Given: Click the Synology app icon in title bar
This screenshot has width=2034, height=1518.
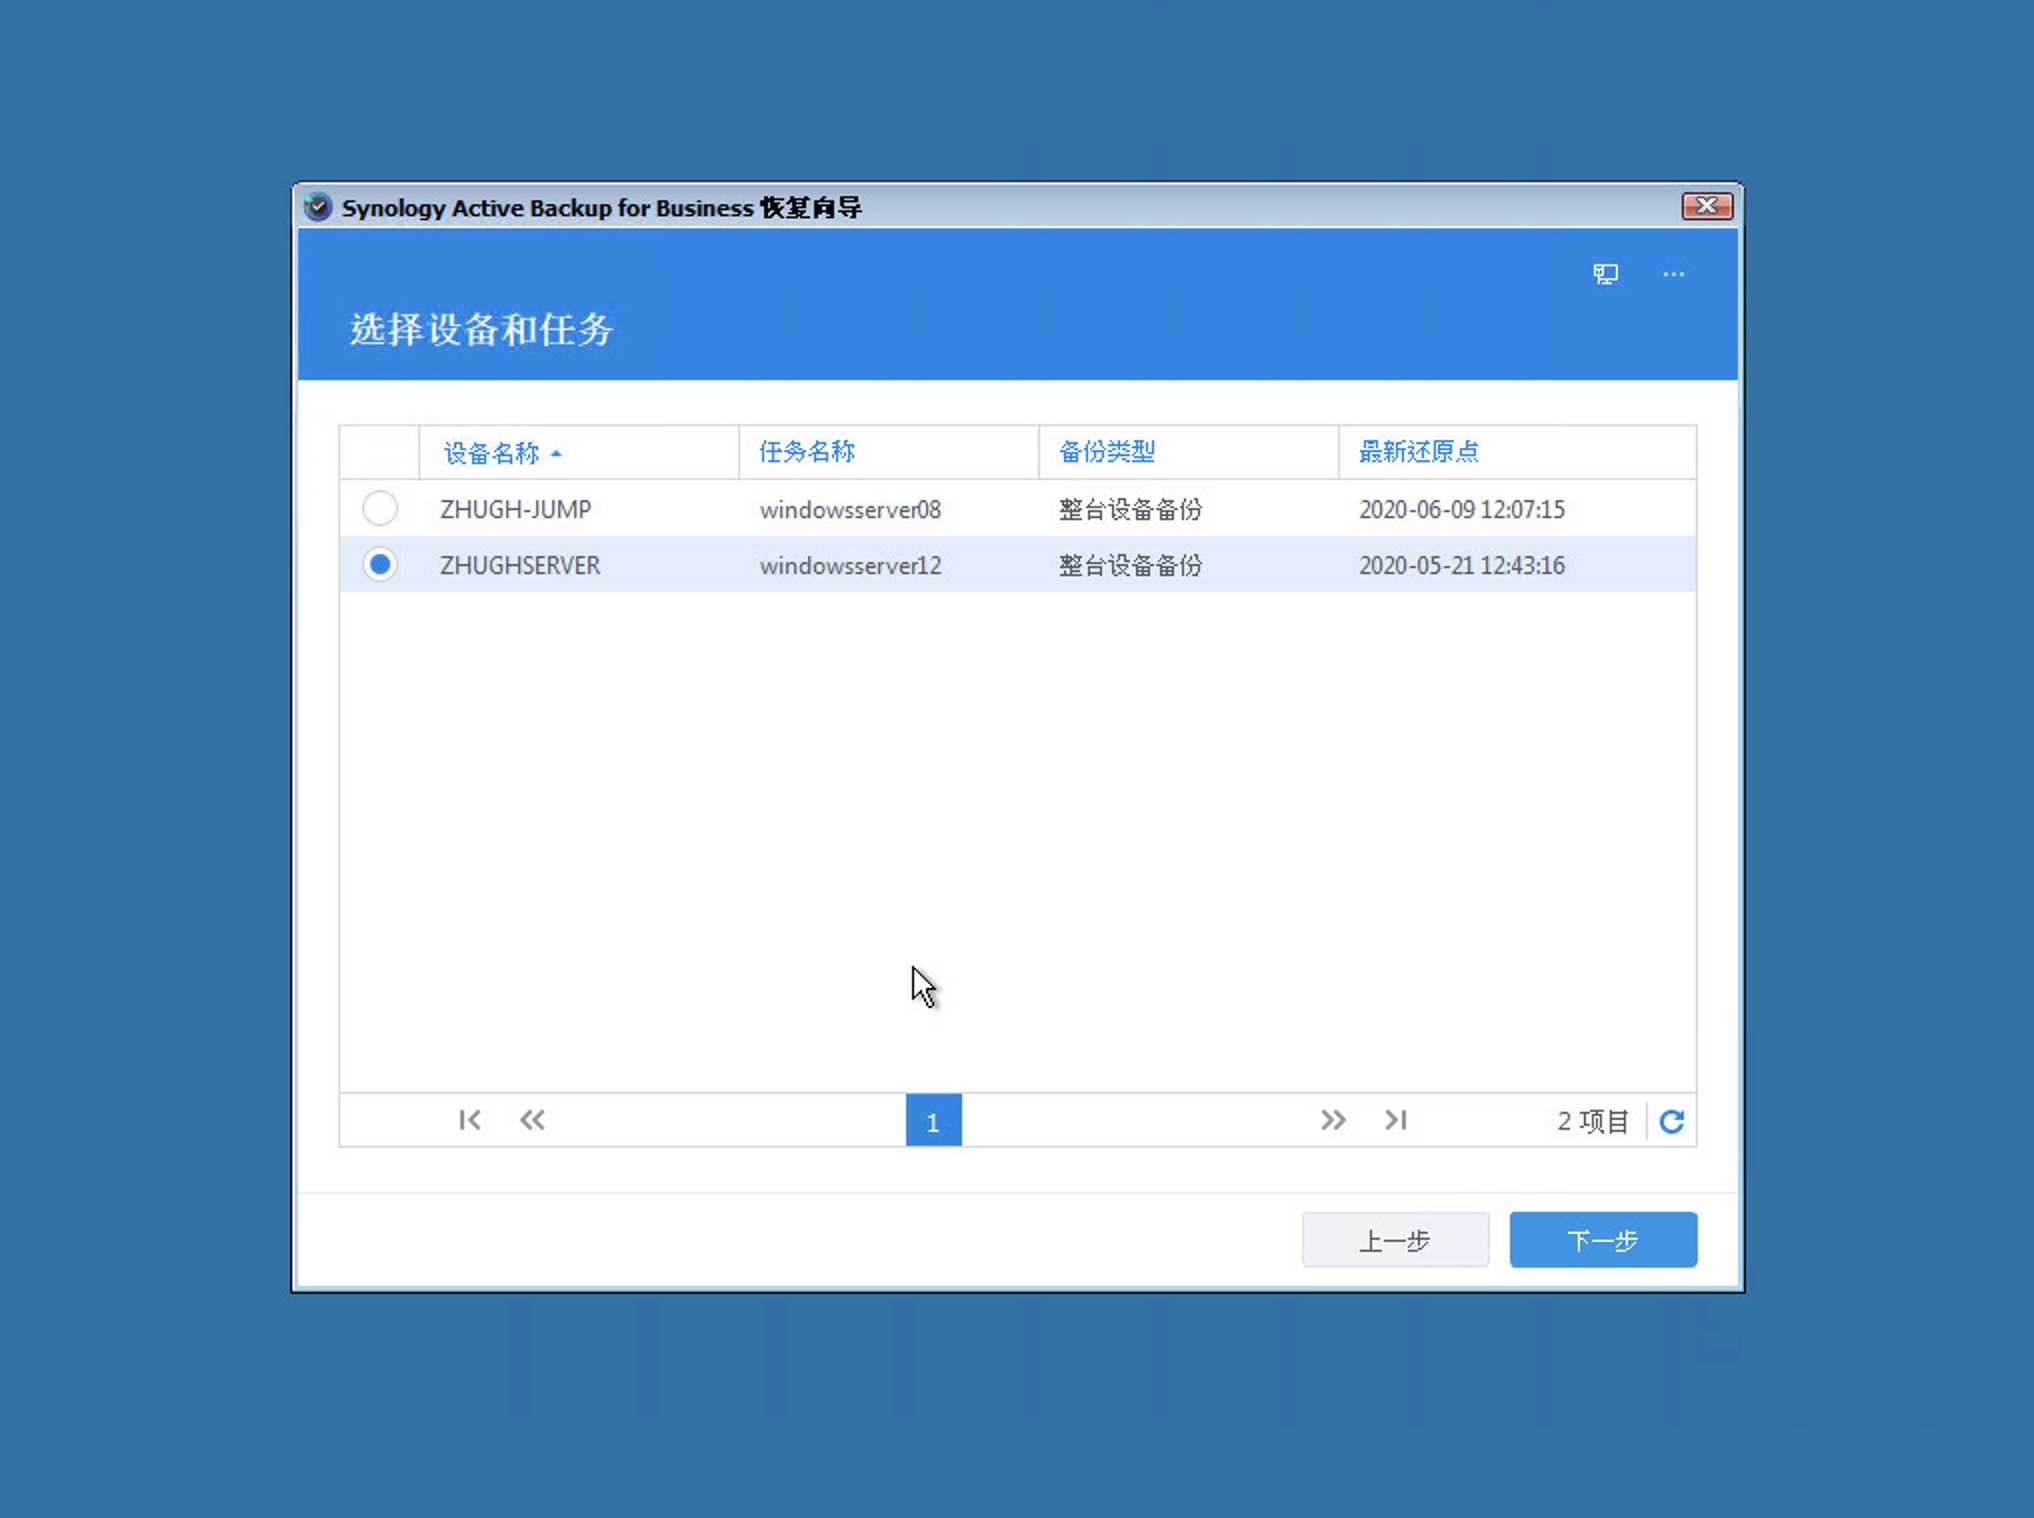Looking at the screenshot, I should [318, 207].
